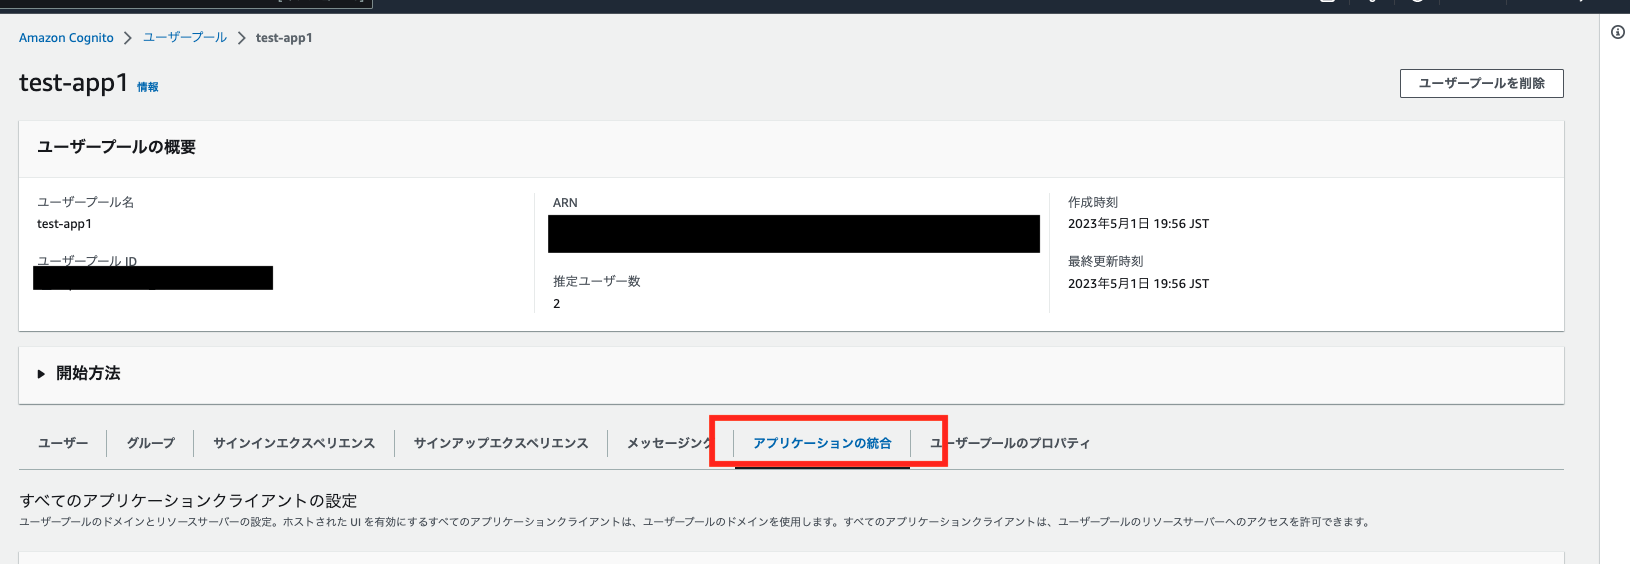Click the user pool name value test-app1
The width and height of the screenshot is (1630, 564).
click(x=64, y=224)
